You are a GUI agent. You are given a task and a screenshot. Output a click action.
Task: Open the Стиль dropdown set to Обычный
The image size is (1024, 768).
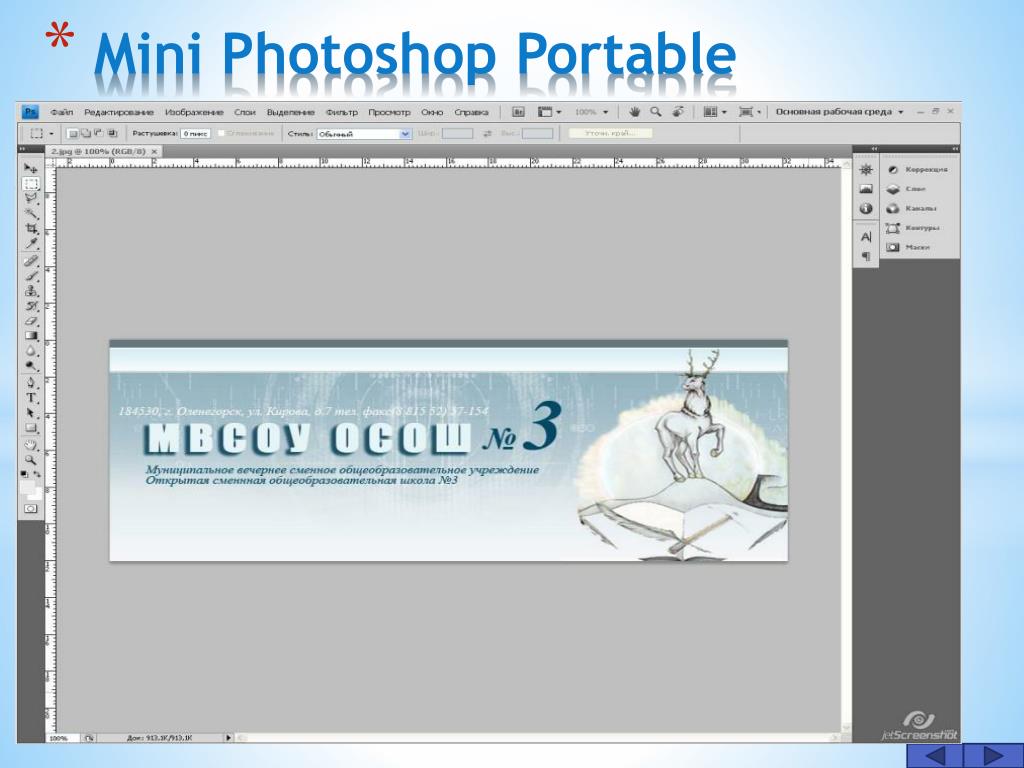point(364,133)
